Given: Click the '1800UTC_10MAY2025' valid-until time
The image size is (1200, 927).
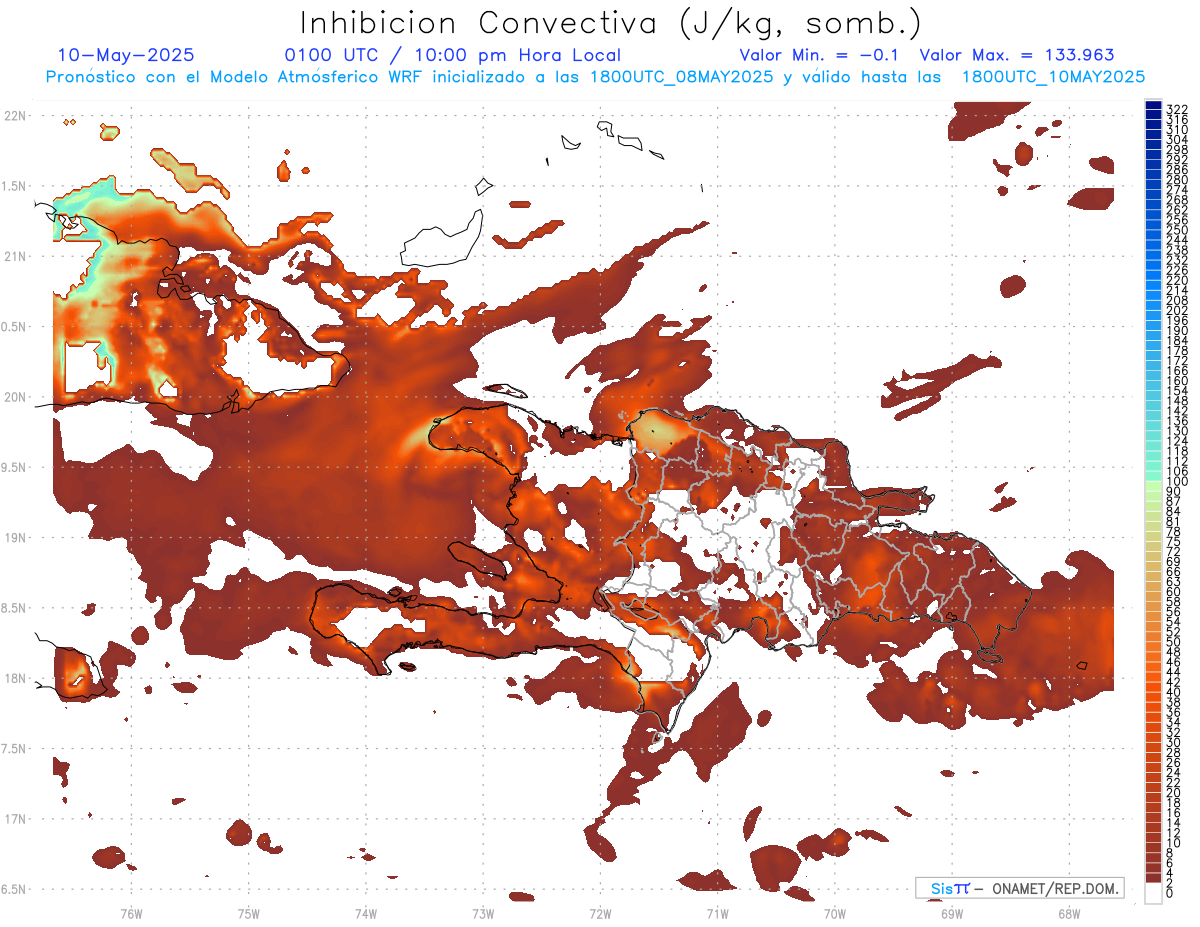Looking at the screenshot, I should point(1053,77).
